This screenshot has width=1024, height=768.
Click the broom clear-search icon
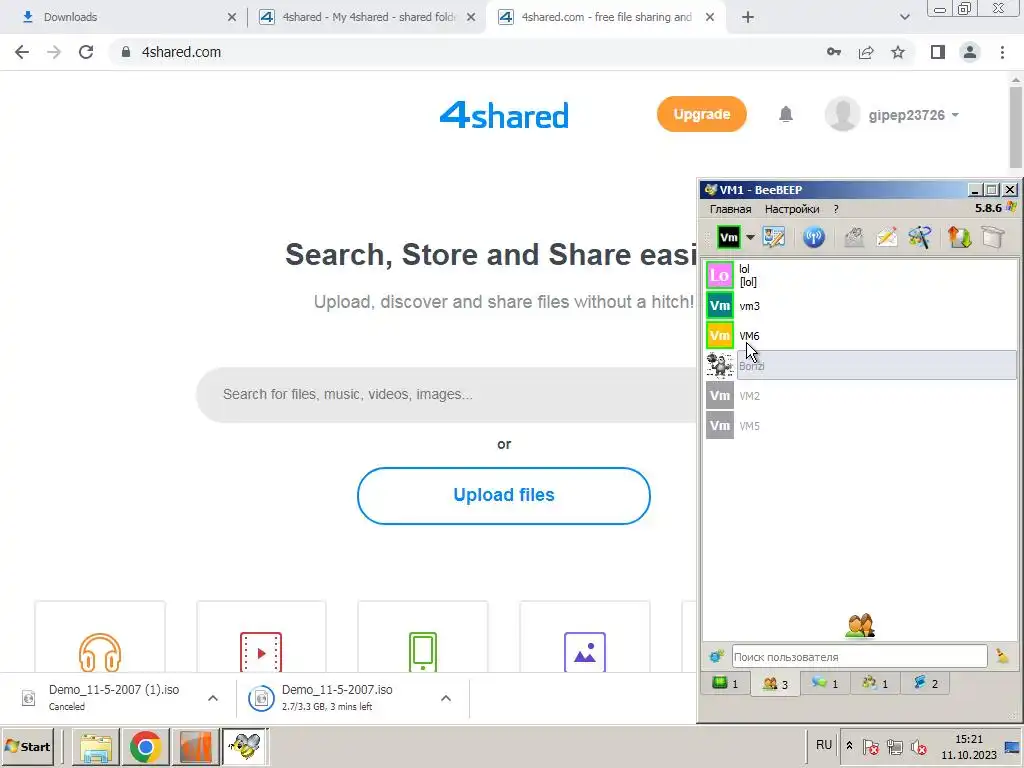[1002, 656]
